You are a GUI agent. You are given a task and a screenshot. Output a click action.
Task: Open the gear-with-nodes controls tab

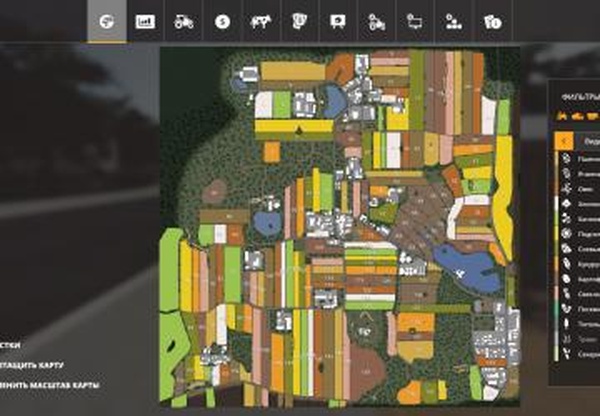(x=453, y=21)
